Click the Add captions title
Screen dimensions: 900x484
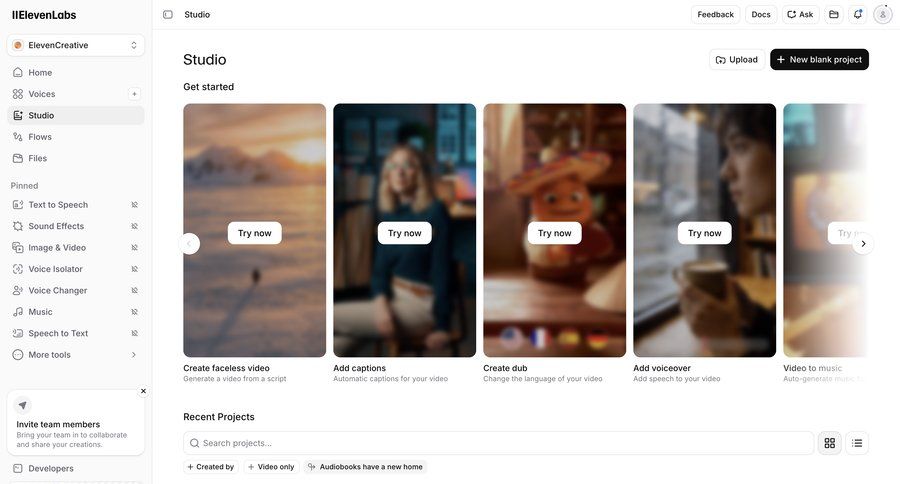(x=359, y=368)
